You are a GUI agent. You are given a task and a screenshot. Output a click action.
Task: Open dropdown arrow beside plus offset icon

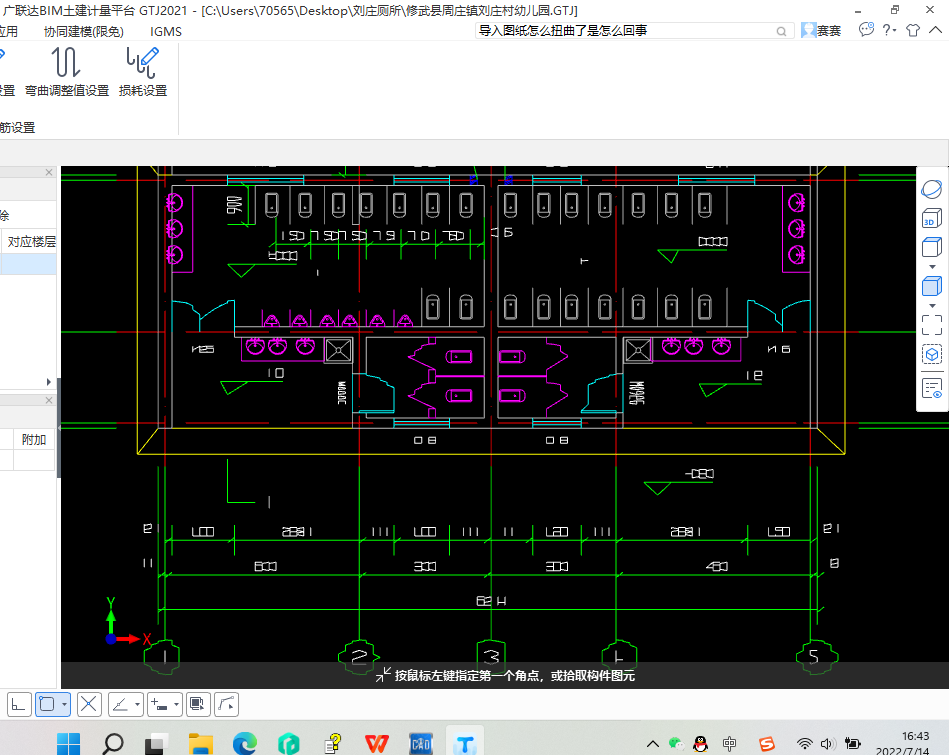(x=176, y=704)
